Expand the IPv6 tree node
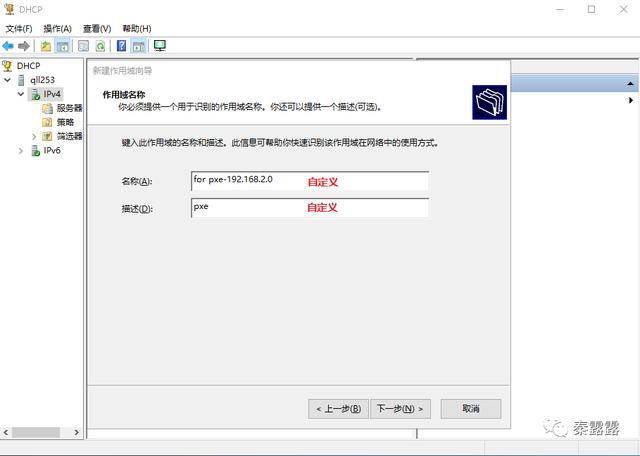 (x=21, y=151)
